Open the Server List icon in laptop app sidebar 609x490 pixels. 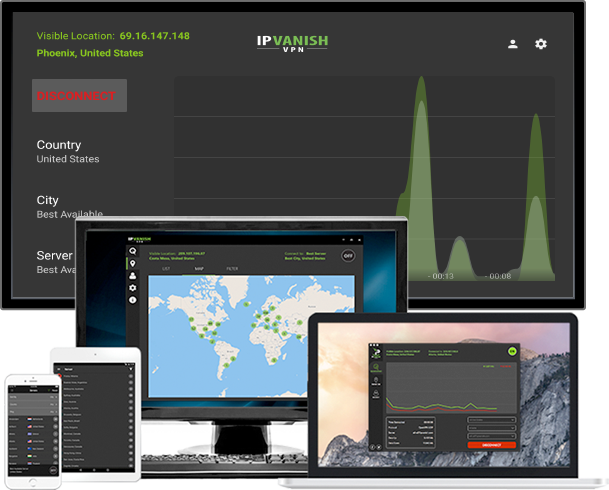376,381
